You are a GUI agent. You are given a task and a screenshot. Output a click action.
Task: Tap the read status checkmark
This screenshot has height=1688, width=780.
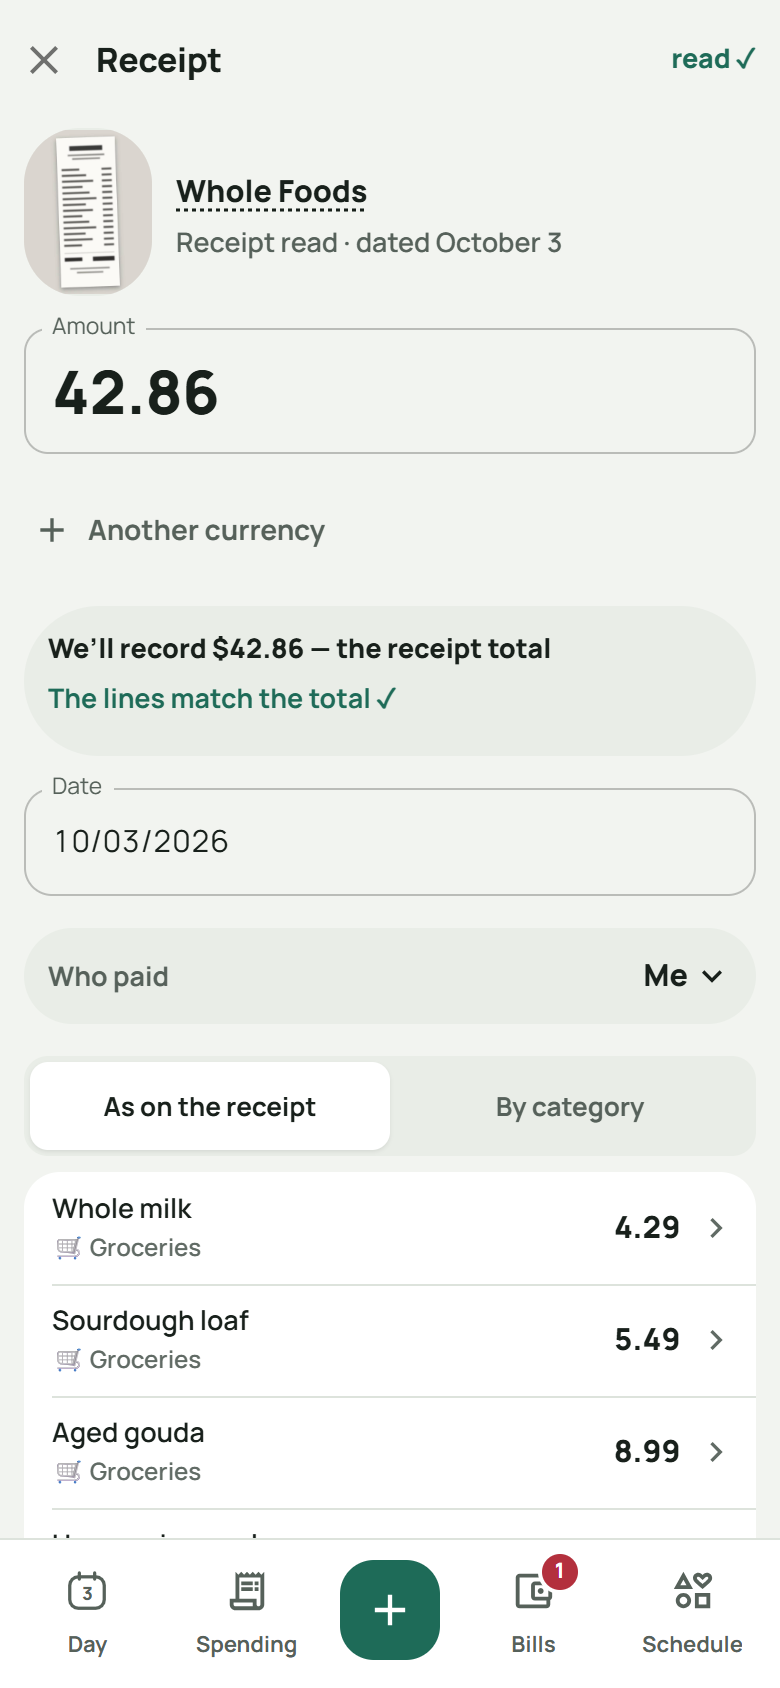pyautogui.click(x=713, y=59)
